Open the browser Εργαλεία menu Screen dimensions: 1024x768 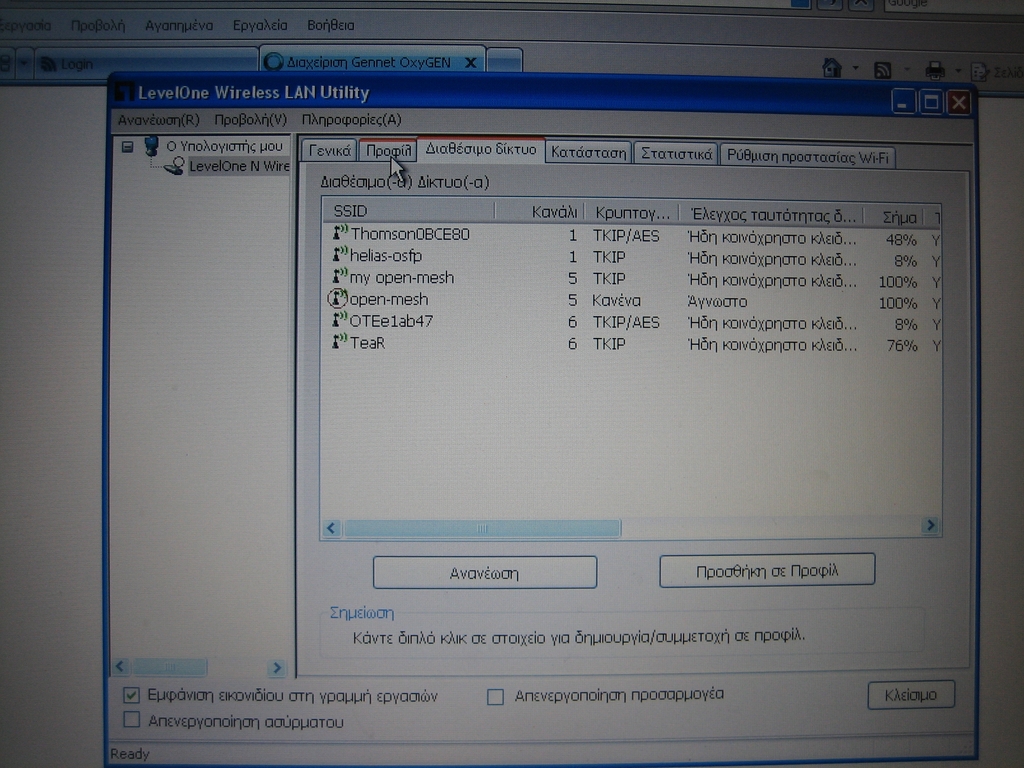(x=260, y=25)
